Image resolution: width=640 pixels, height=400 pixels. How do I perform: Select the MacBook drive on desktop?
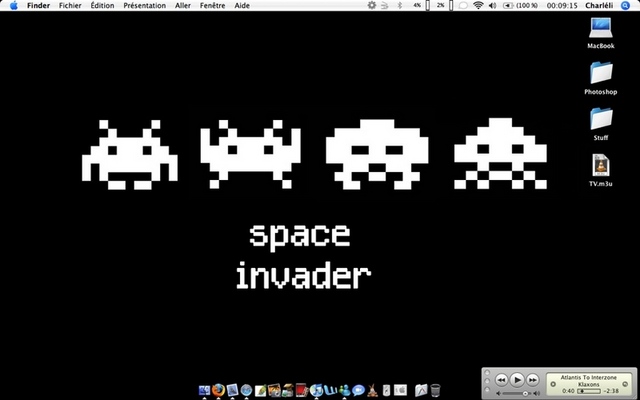(x=600, y=28)
